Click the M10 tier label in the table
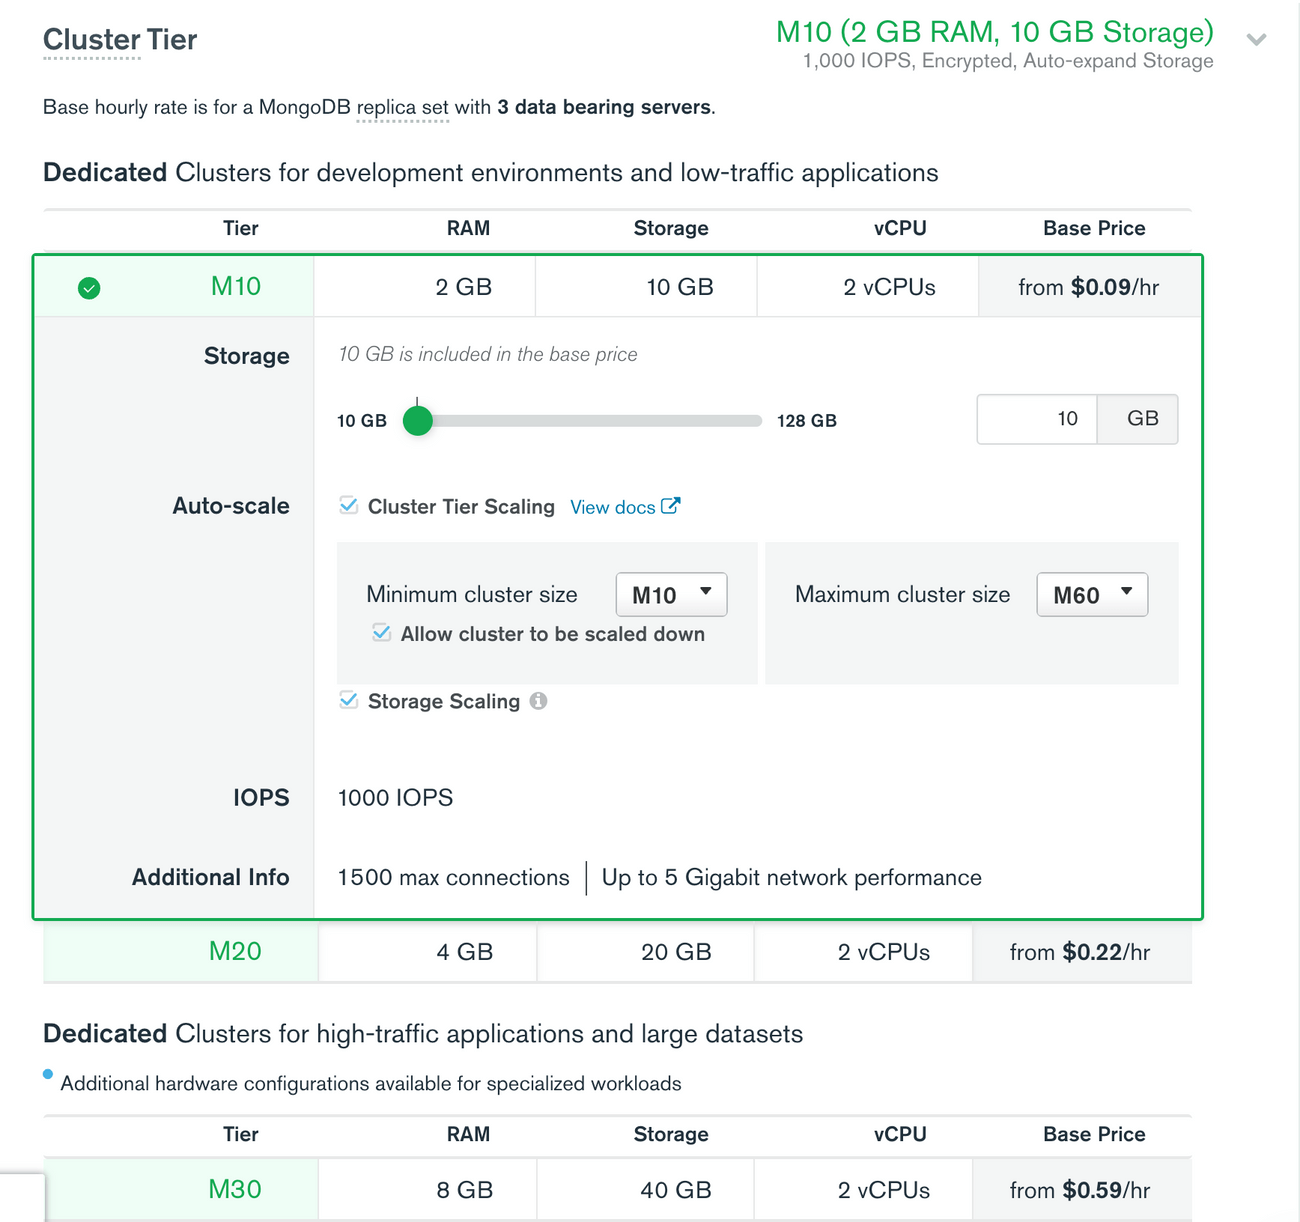This screenshot has height=1222, width=1300. pyautogui.click(x=235, y=287)
